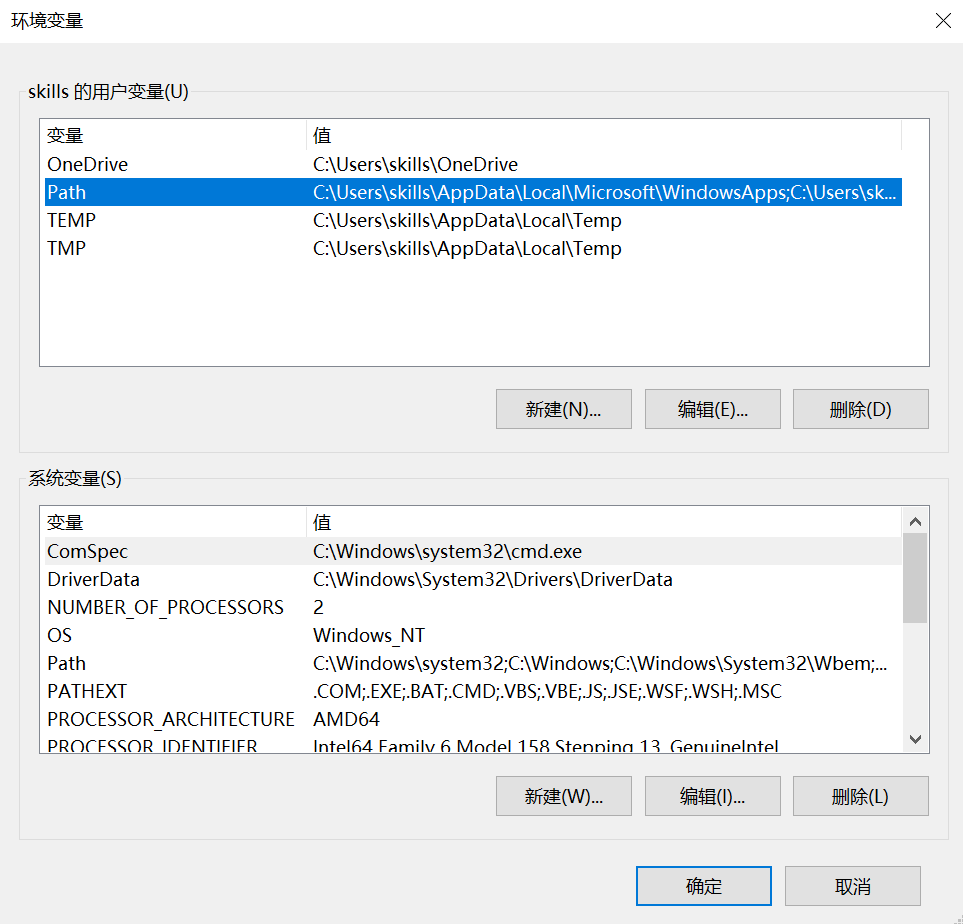Select the OneDrive user variable
963x924 pixels.
(x=200, y=164)
